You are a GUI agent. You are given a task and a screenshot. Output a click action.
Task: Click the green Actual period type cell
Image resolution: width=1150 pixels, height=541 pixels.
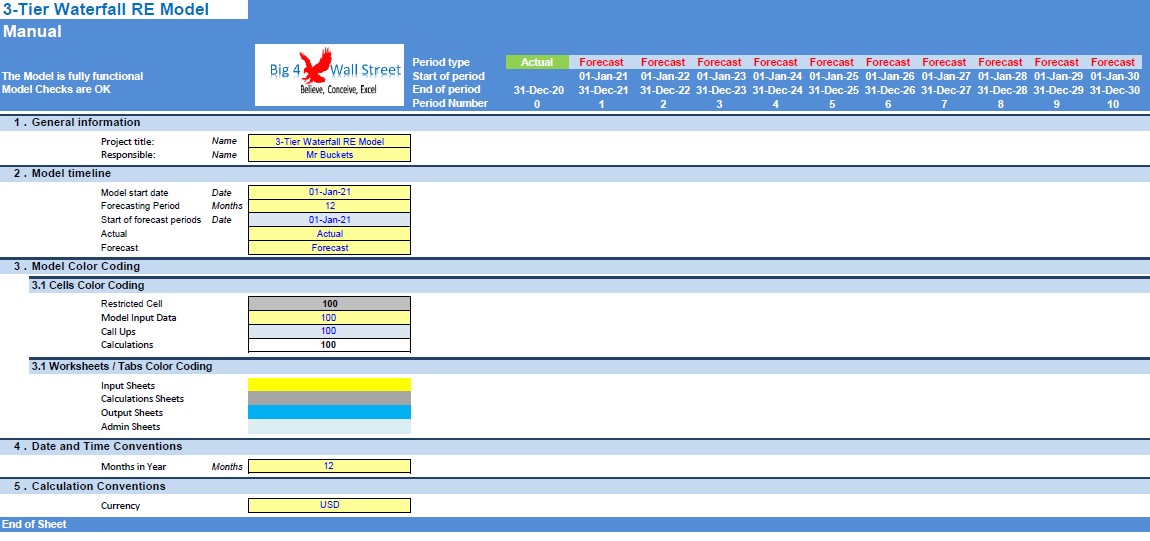(x=537, y=62)
